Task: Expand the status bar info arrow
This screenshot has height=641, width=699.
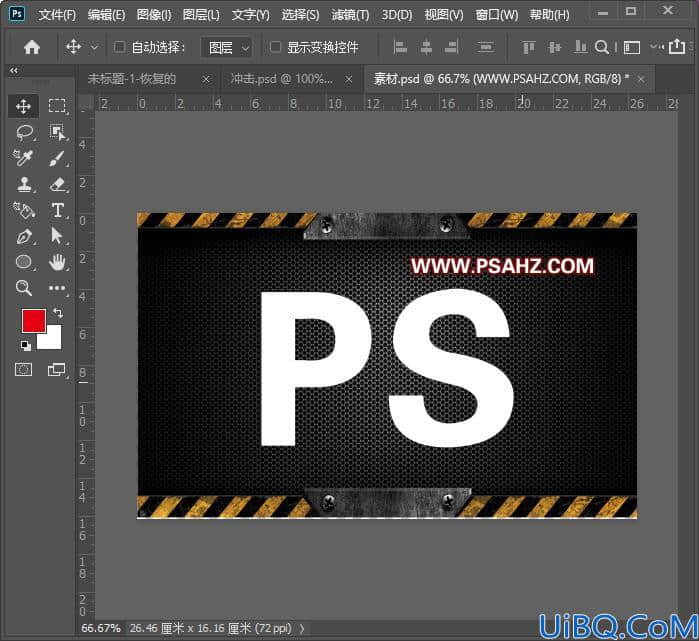Action: [x=302, y=629]
